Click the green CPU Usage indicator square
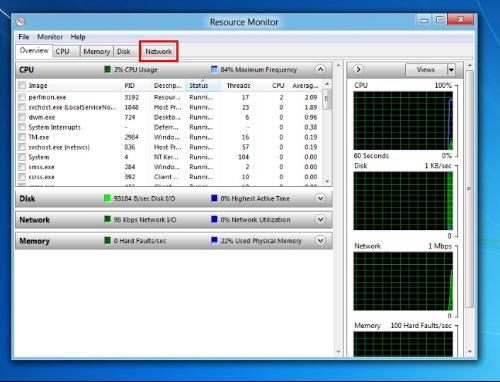500x382 pixels. click(x=107, y=69)
